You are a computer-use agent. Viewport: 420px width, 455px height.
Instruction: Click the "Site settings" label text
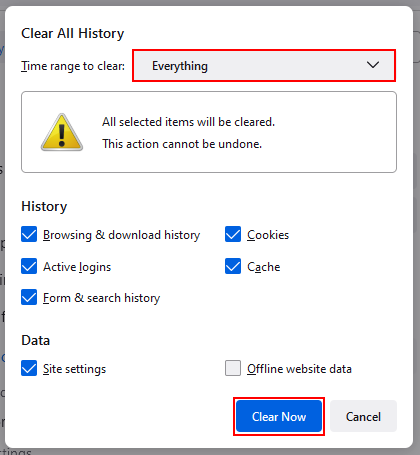pyautogui.click(x=75, y=369)
